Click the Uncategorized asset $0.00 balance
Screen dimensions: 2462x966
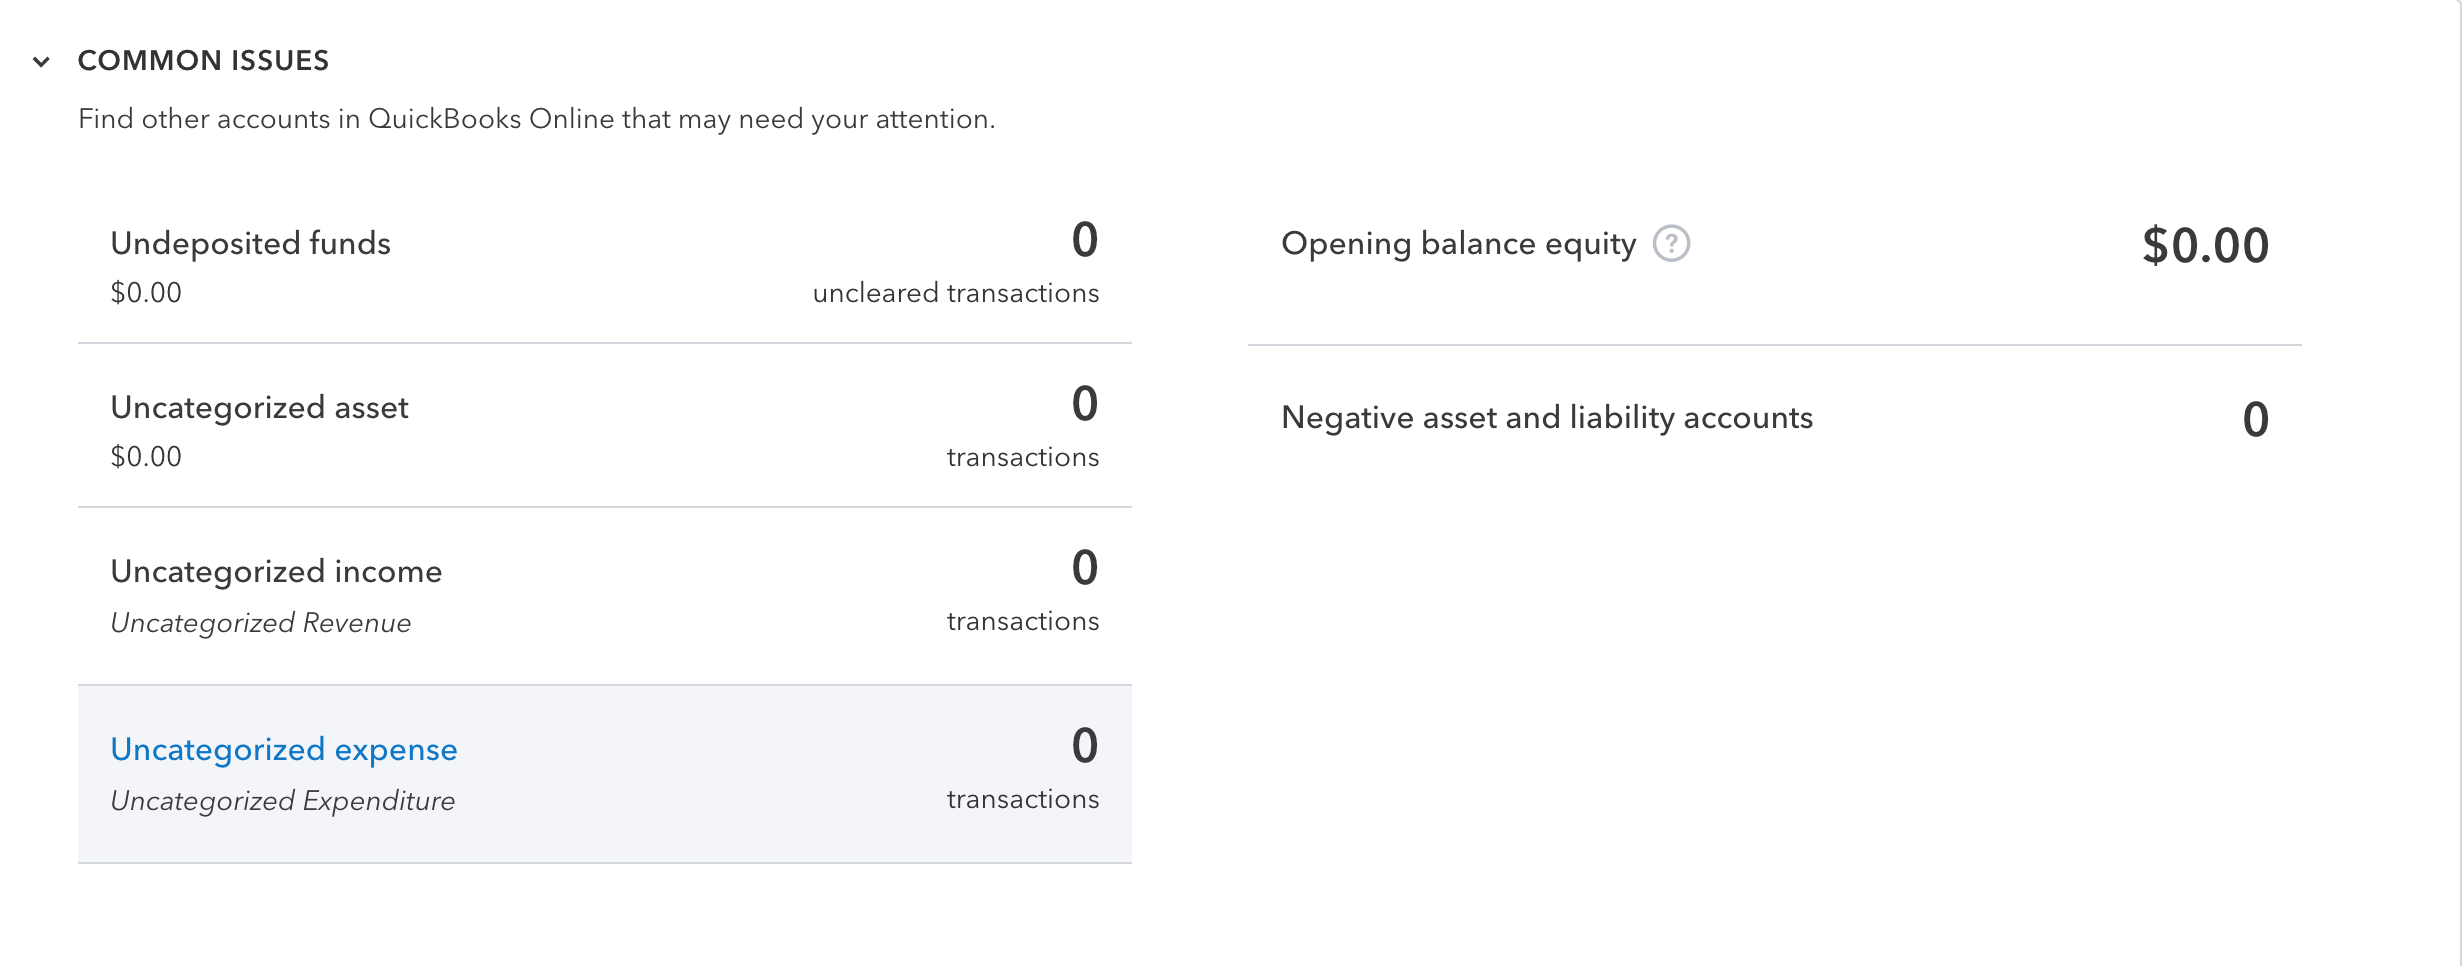(x=146, y=457)
